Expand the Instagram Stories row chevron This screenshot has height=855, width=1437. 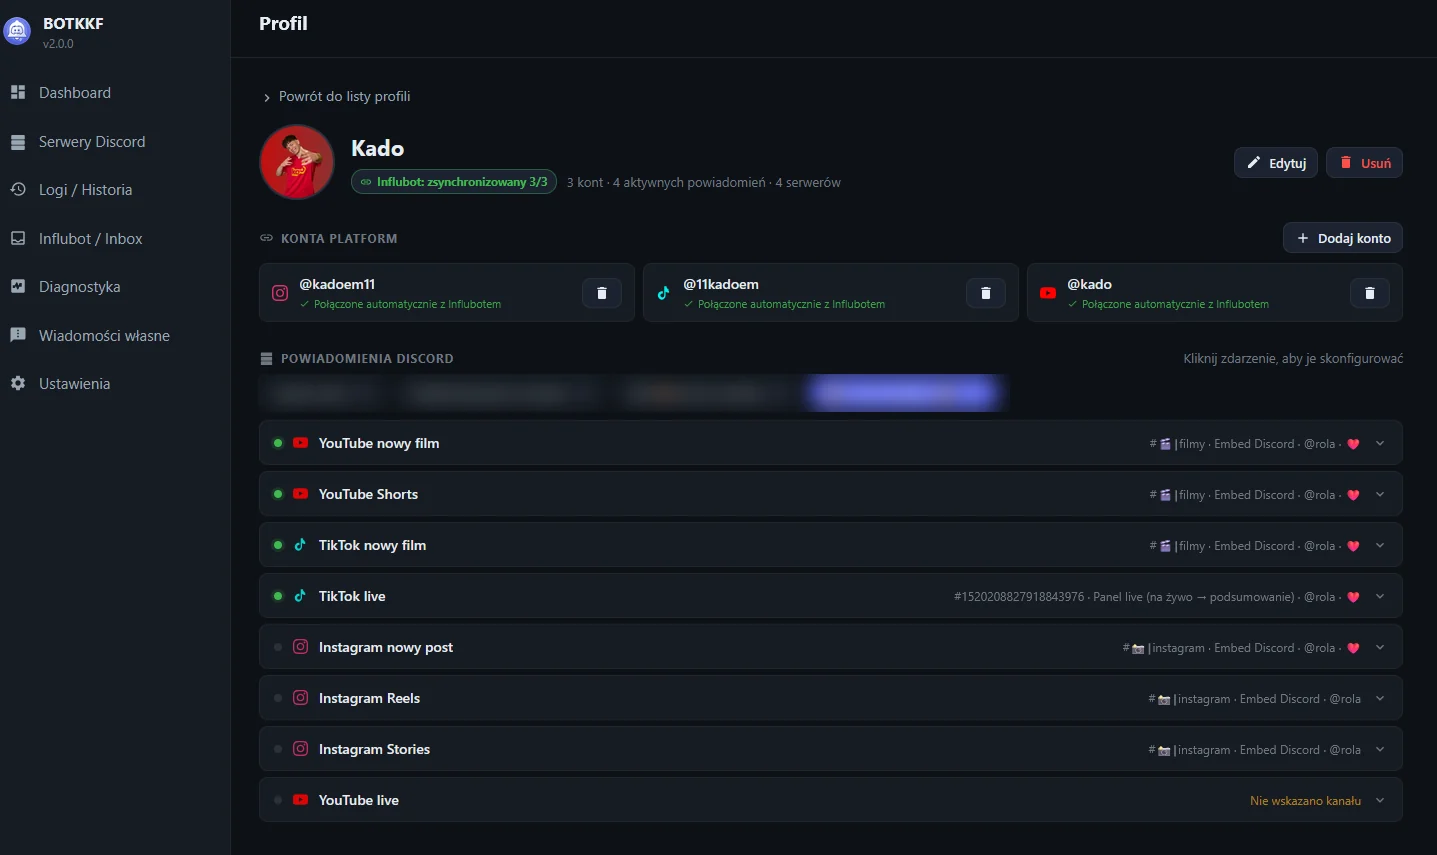[x=1380, y=749]
